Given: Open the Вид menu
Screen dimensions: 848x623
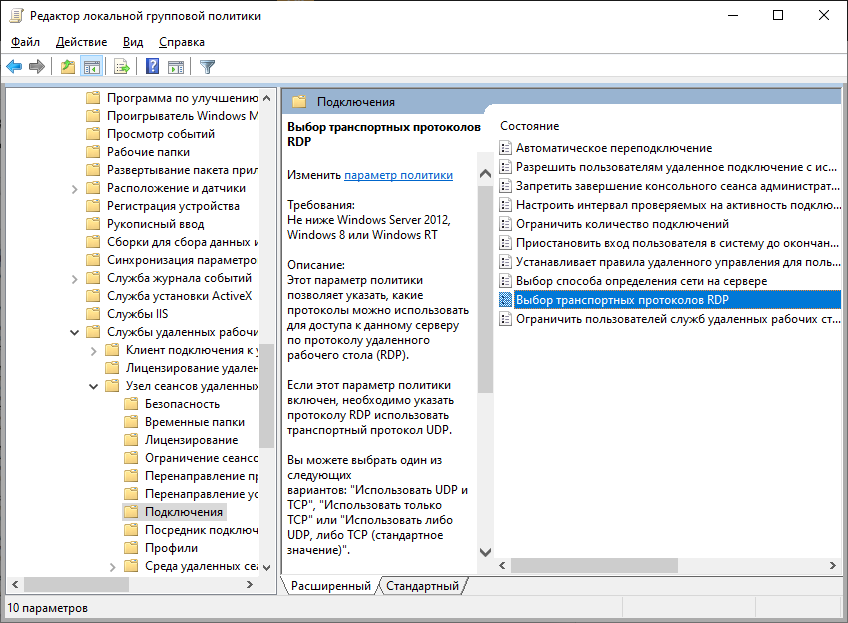Looking at the screenshot, I should [133, 42].
